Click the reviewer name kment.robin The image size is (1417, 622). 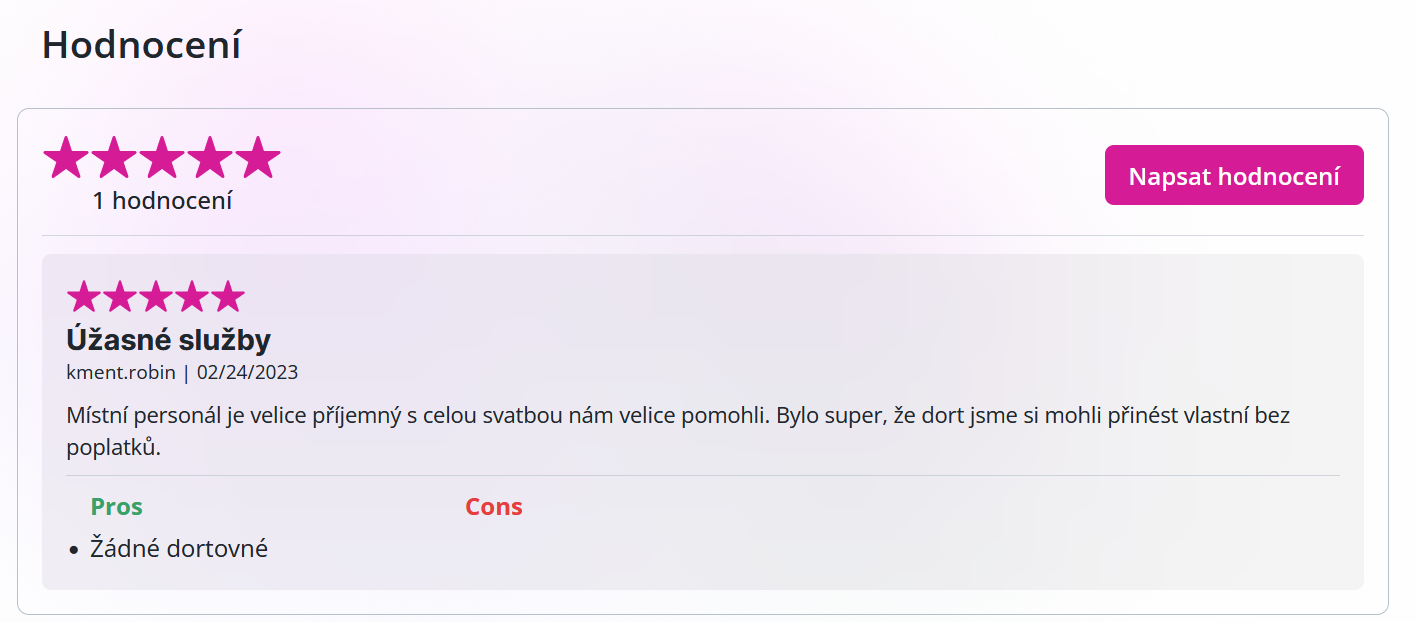coord(121,373)
